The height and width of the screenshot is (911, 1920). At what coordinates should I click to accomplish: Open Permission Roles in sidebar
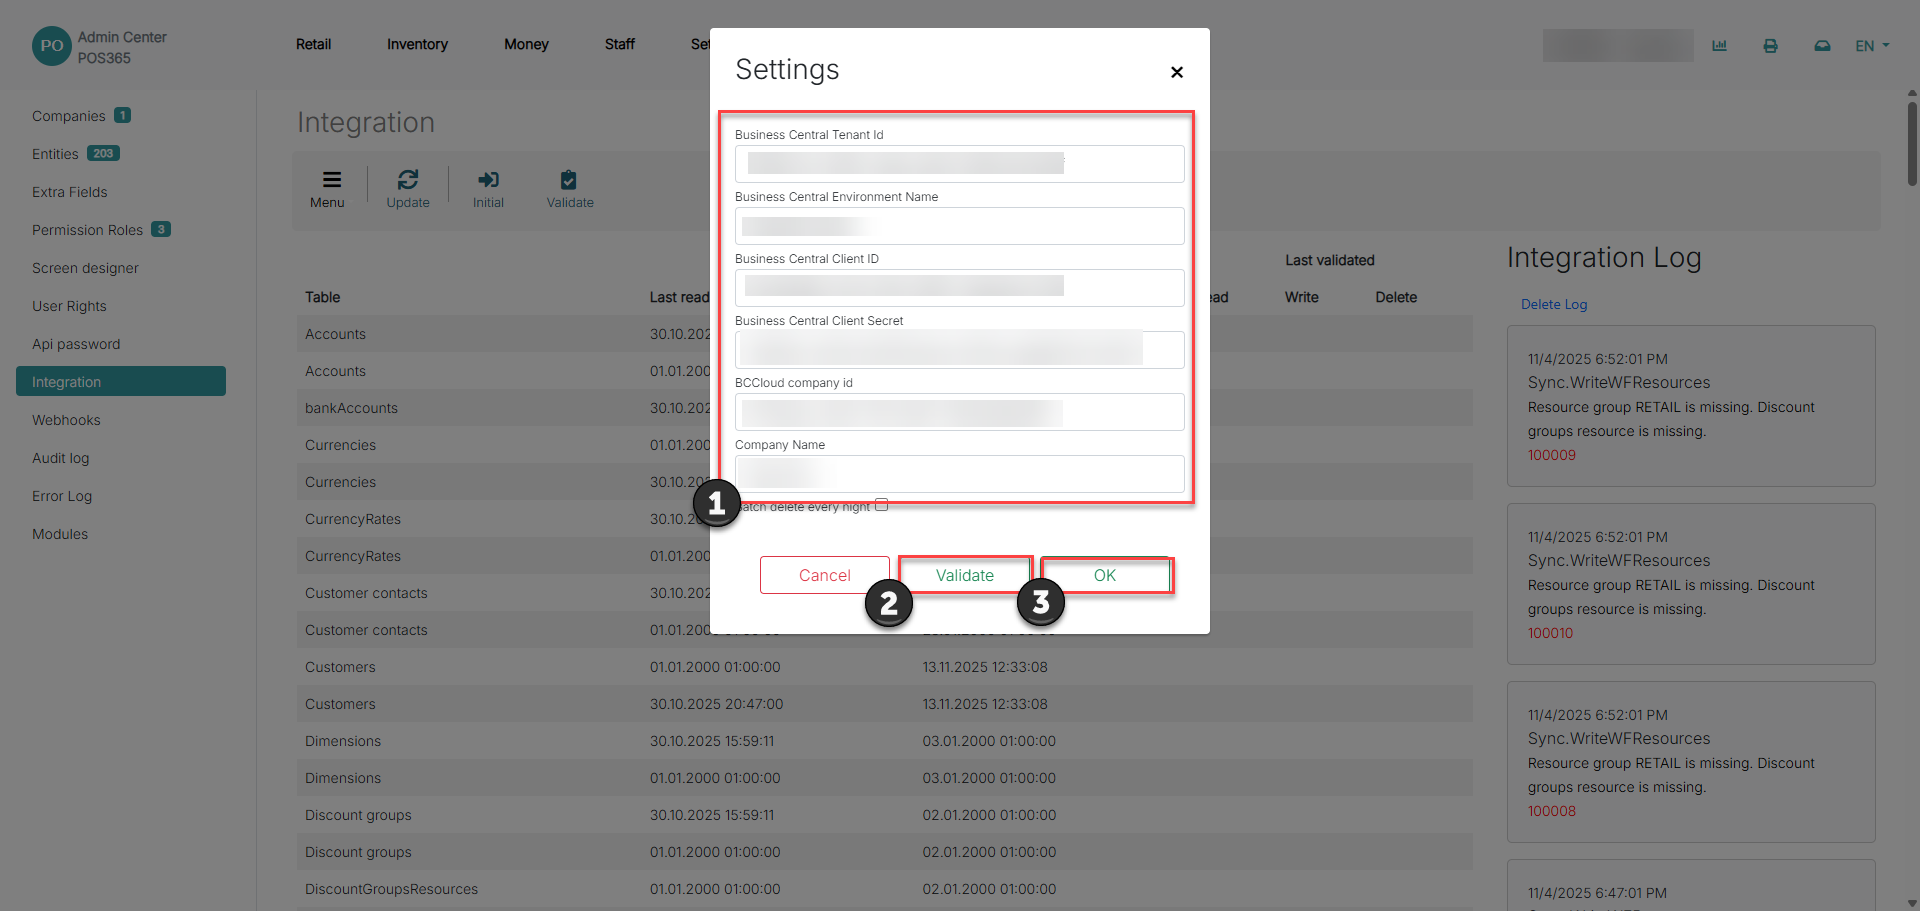(x=87, y=230)
